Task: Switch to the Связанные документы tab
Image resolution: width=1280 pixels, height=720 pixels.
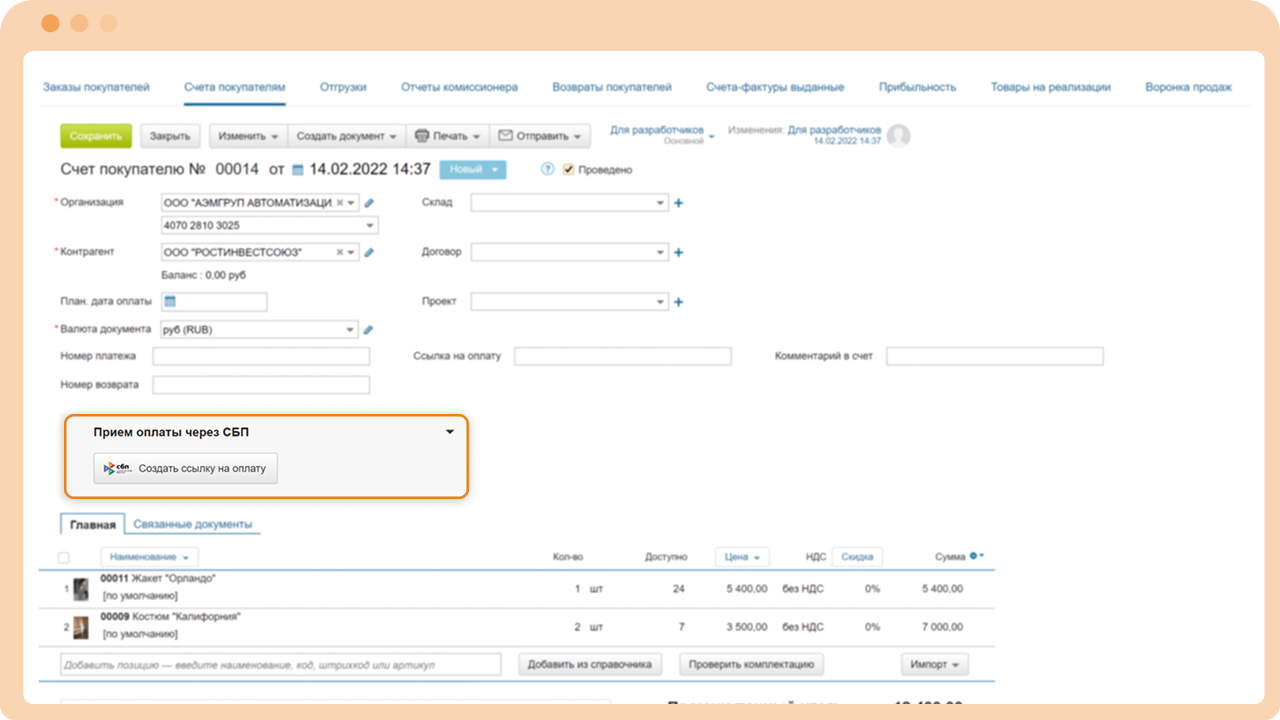Action: click(193, 524)
